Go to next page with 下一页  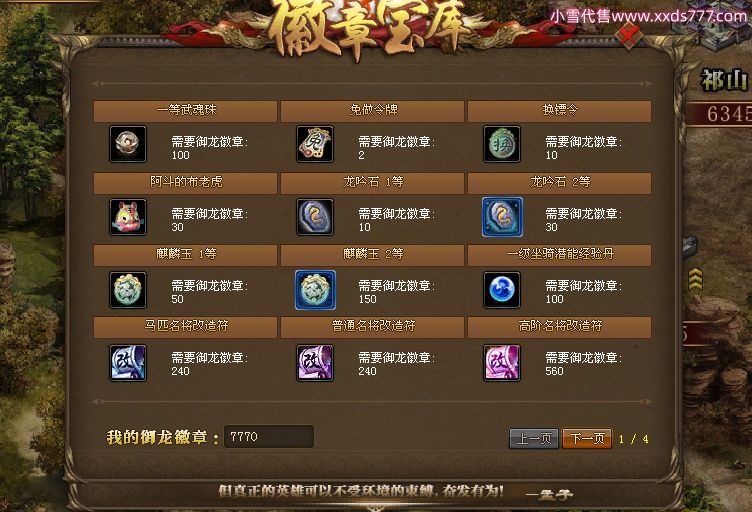[587, 438]
